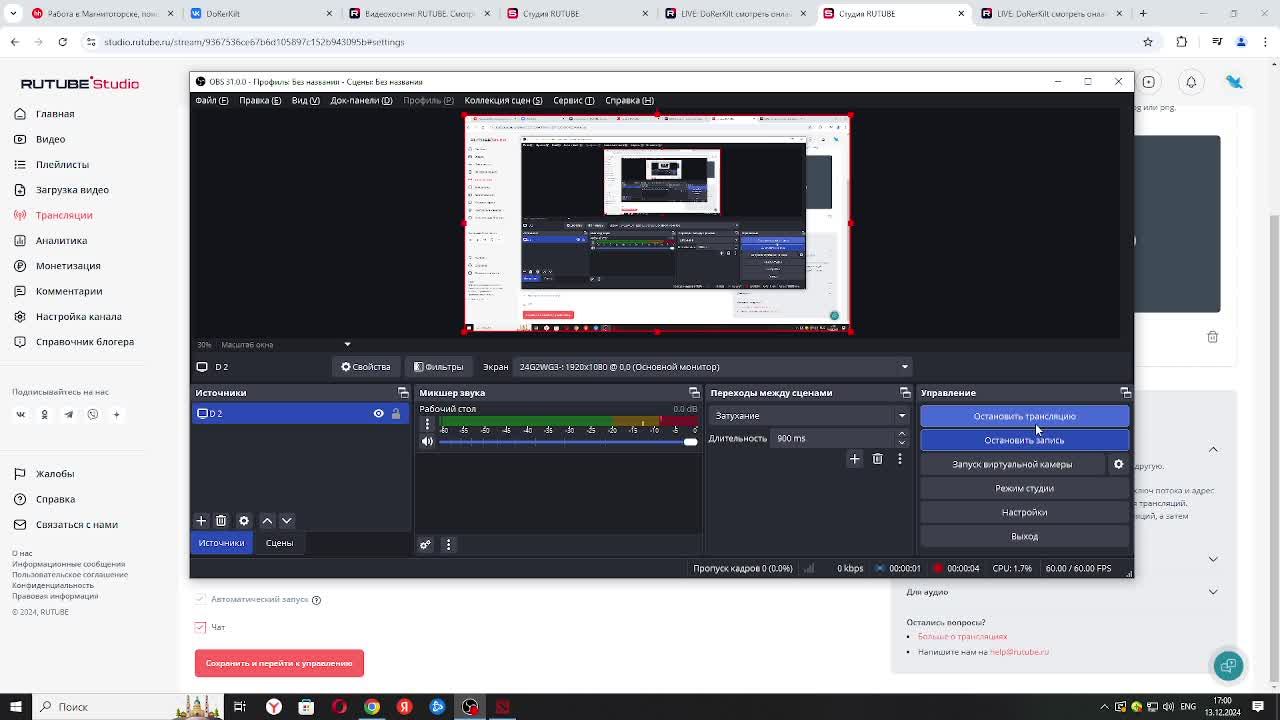Open the Telegram social icon in sidebar
The width and height of the screenshot is (1280, 720).
click(x=68, y=414)
